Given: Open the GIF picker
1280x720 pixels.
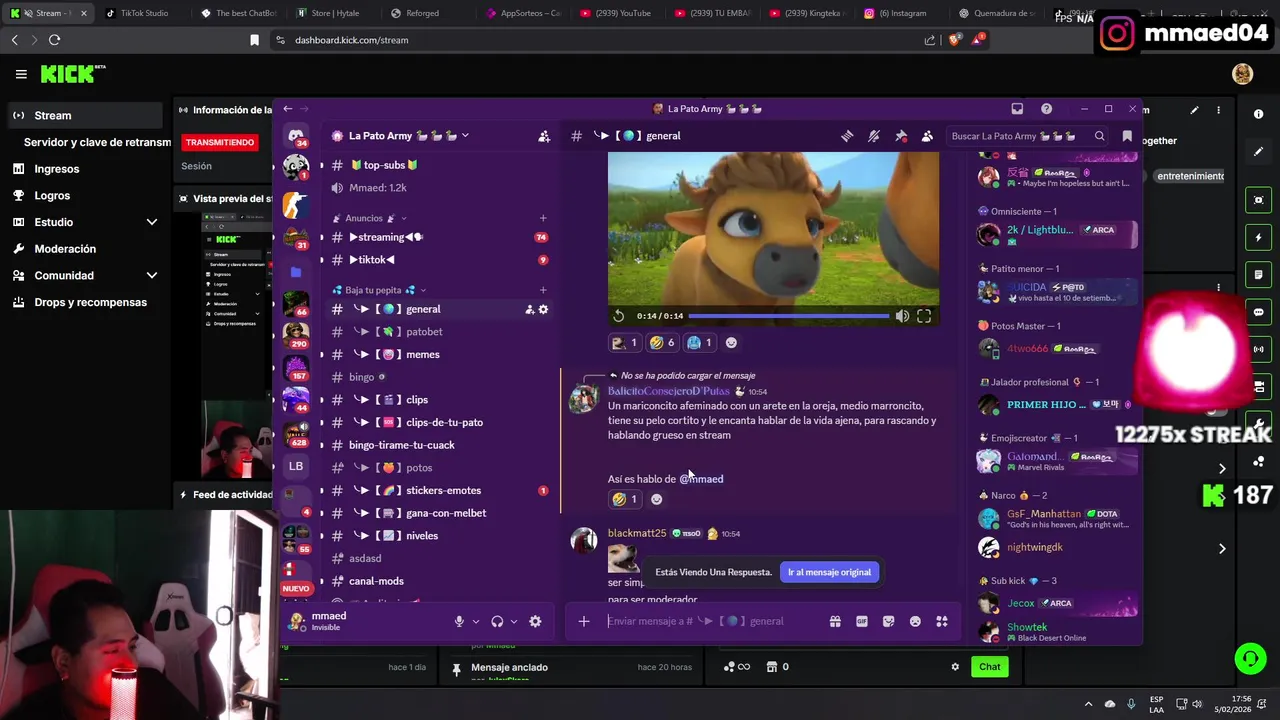Looking at the screenshot, I should pos(862,621).
